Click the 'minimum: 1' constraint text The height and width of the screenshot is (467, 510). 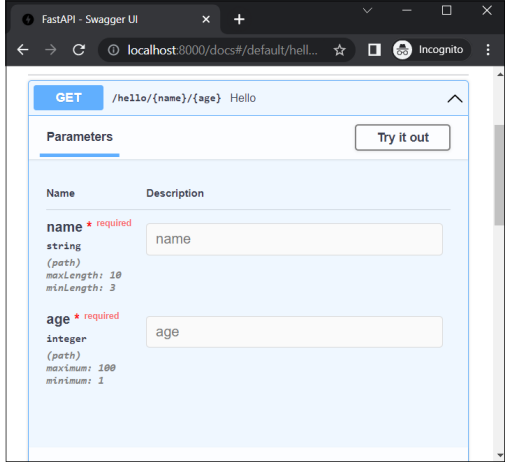(x=75, y=381)
